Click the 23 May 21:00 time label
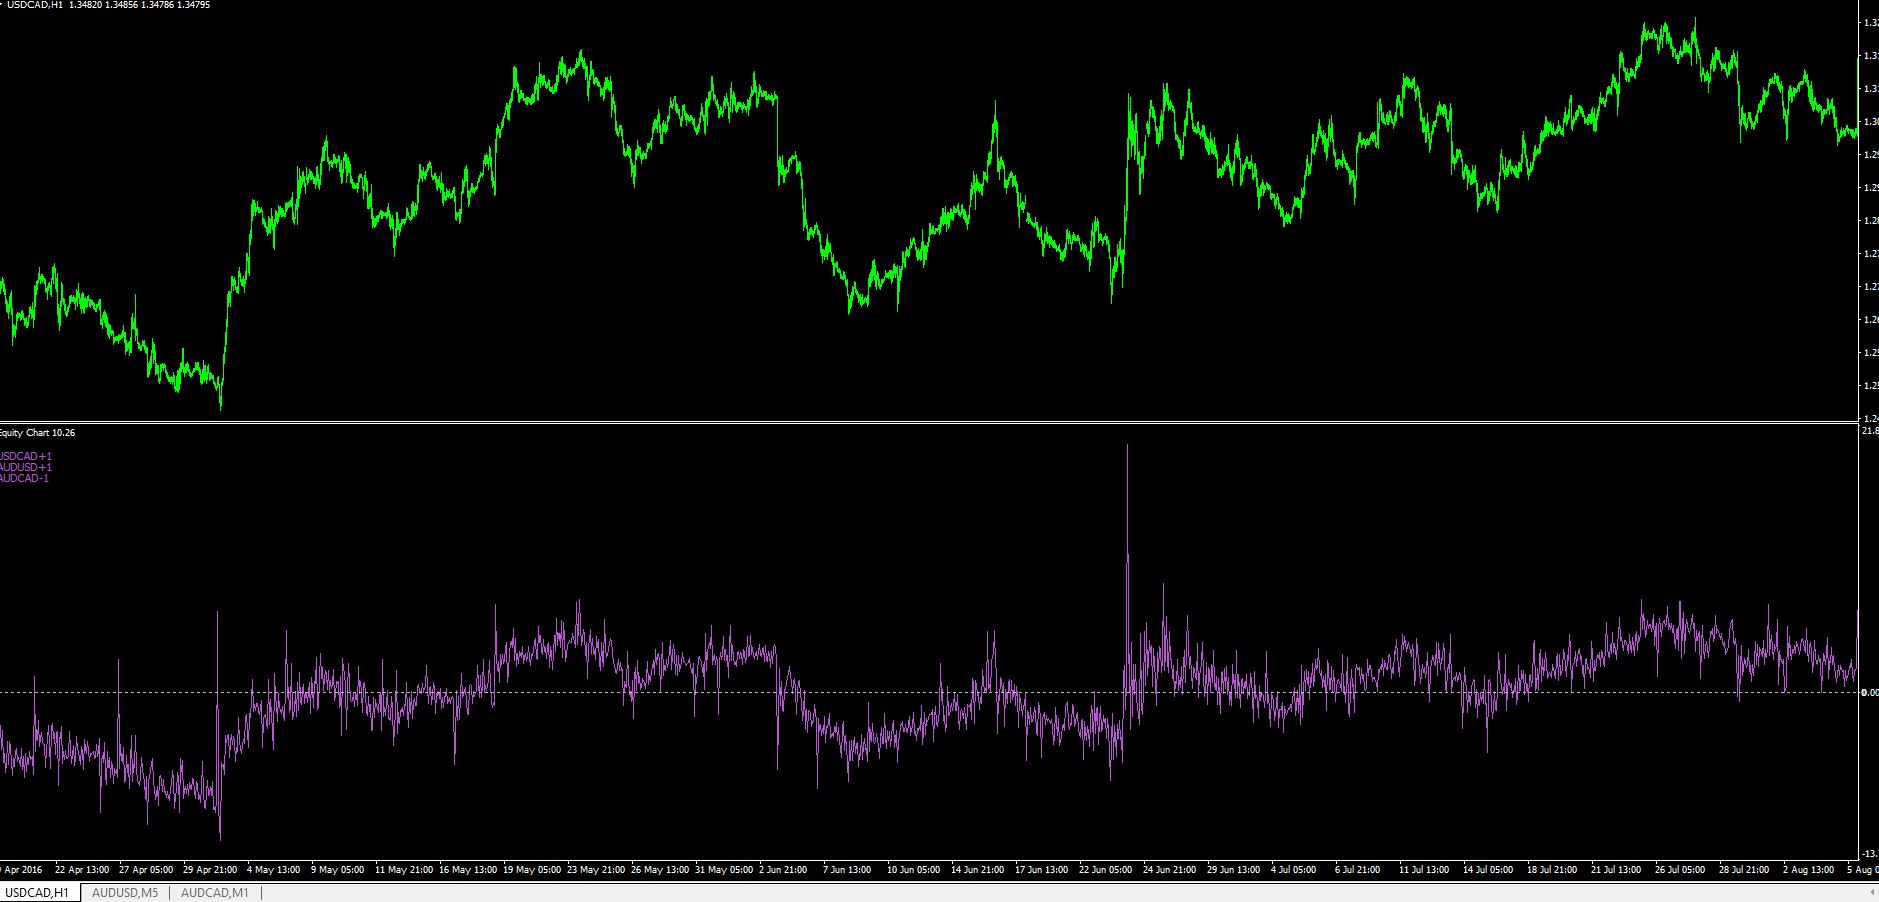The image size is (1879, 902). pyautogui.click(x=596, y=869)
